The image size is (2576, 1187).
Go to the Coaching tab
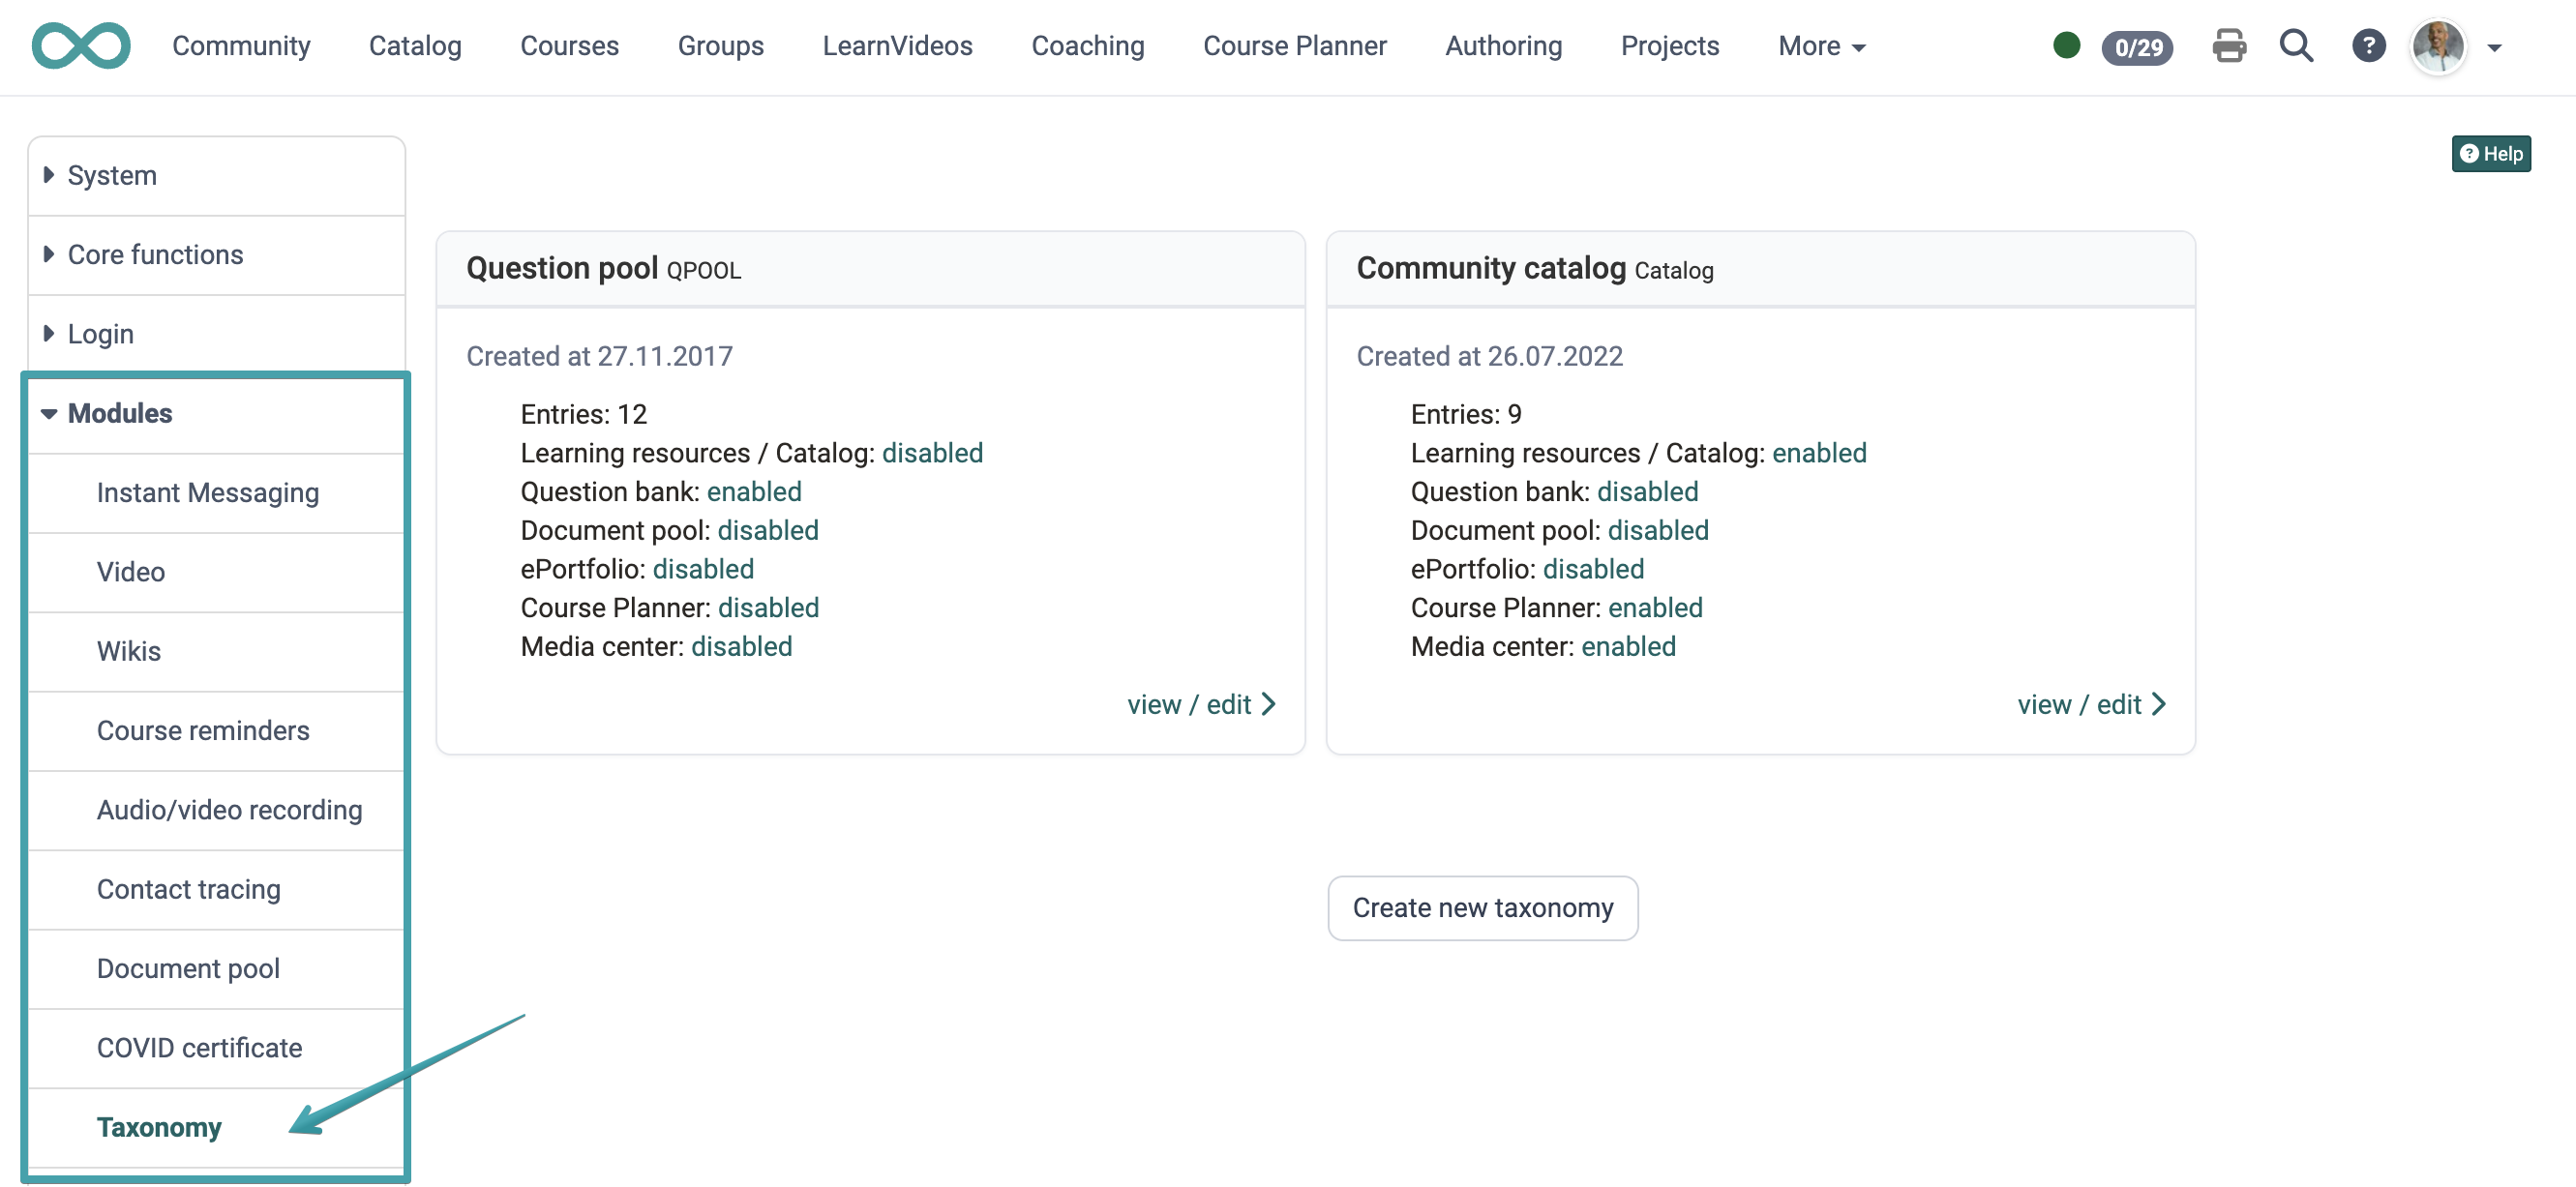point(1087,46)
